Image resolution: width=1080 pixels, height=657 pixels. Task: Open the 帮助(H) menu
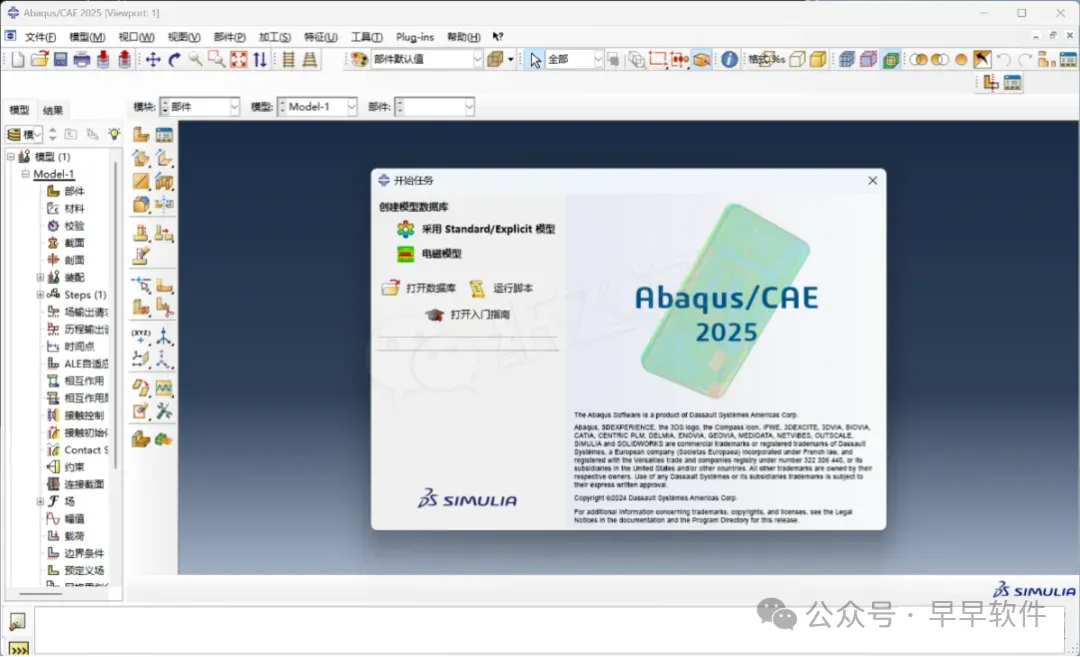pos(464,36)
